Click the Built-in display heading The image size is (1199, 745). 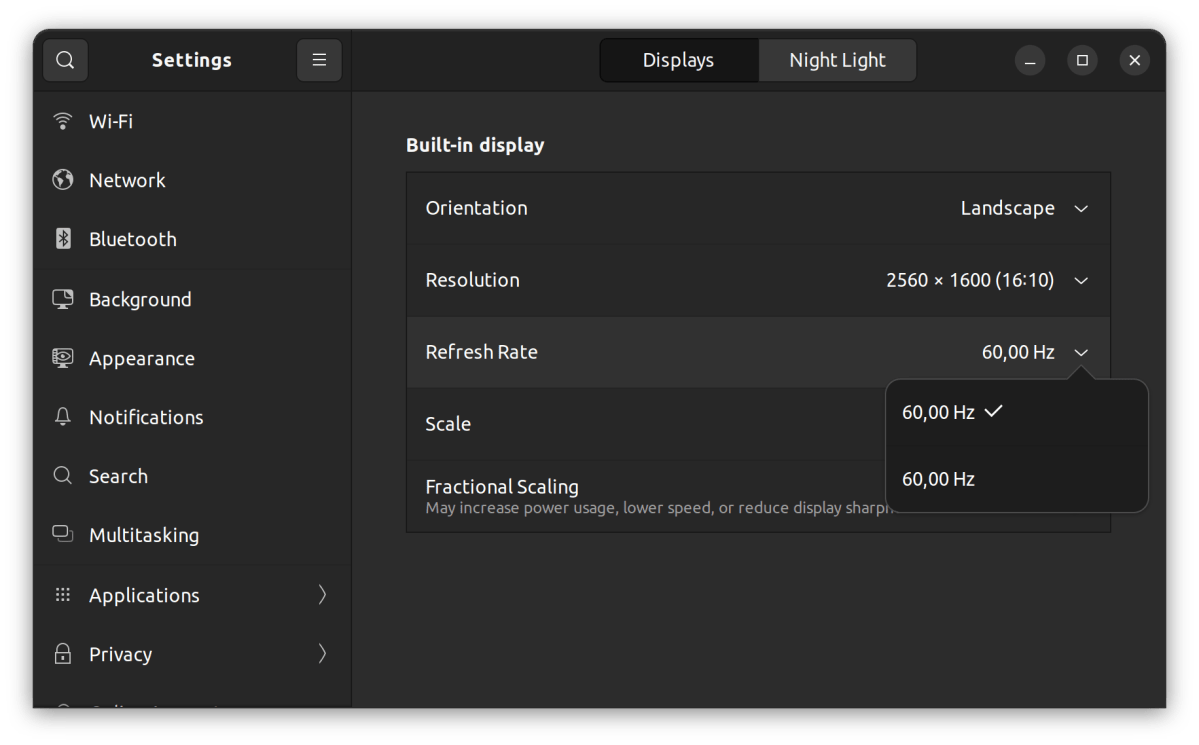coord(475,145)
